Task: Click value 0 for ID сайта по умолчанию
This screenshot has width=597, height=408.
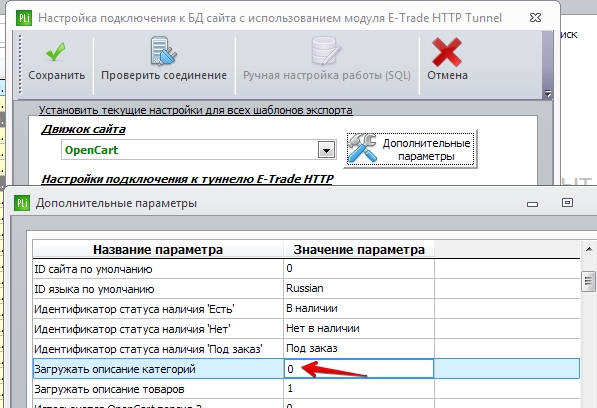Action: click(x=359, y=269)
